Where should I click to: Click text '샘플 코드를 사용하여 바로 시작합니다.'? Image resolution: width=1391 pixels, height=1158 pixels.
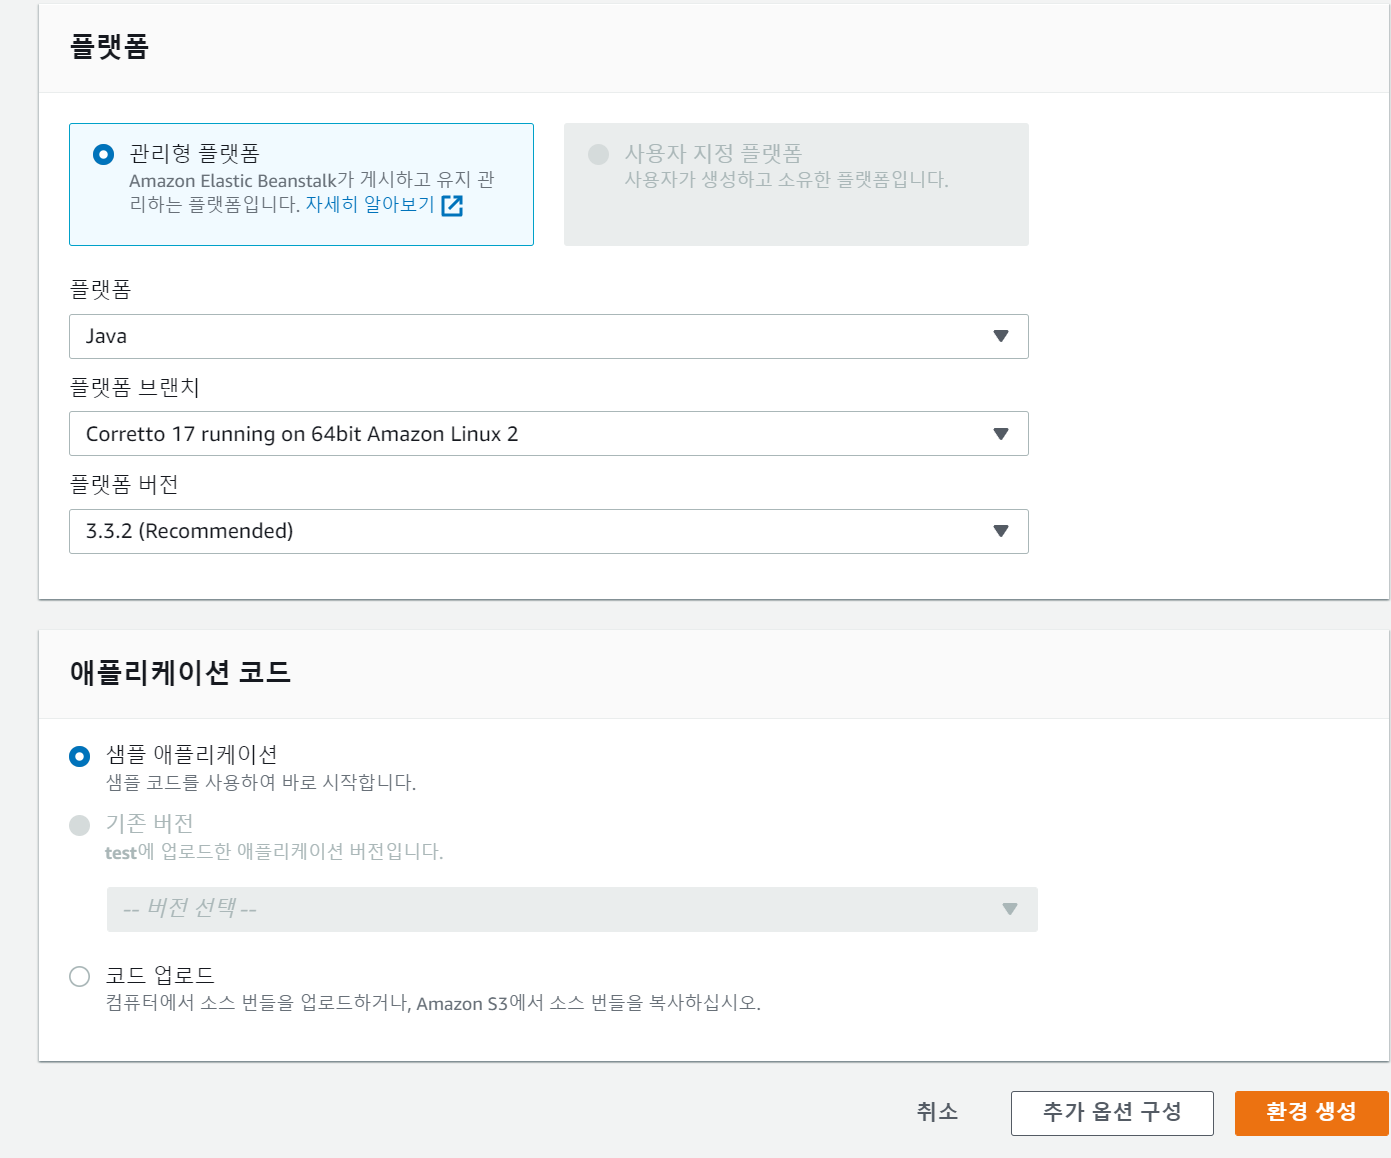(x=261, y=782)
